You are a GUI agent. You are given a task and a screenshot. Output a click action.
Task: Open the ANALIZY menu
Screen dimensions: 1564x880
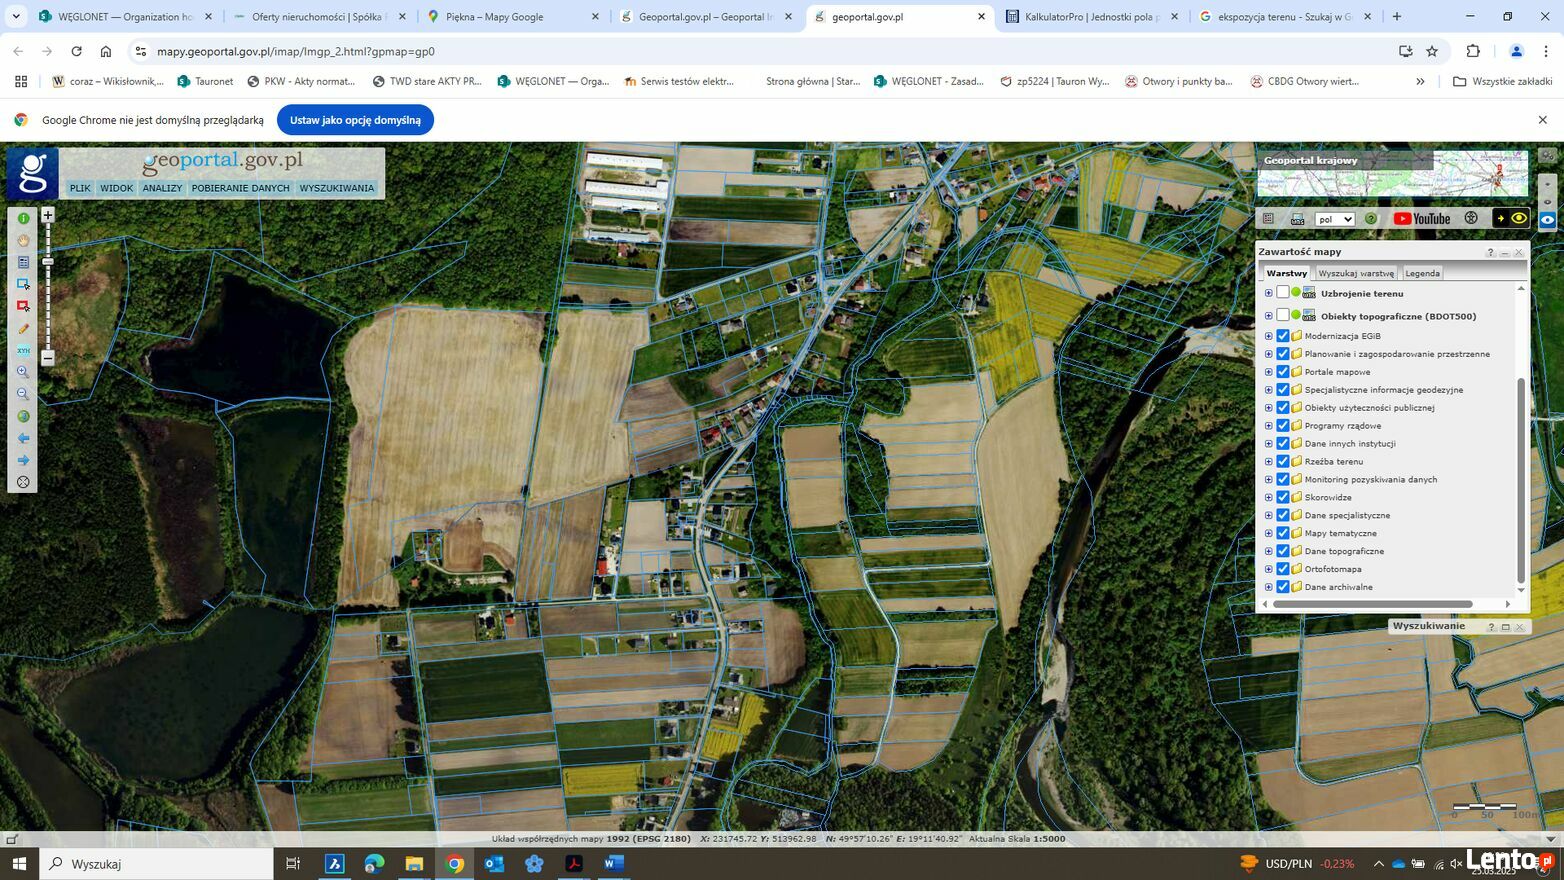pyautogui.click(x=162, y=188)
